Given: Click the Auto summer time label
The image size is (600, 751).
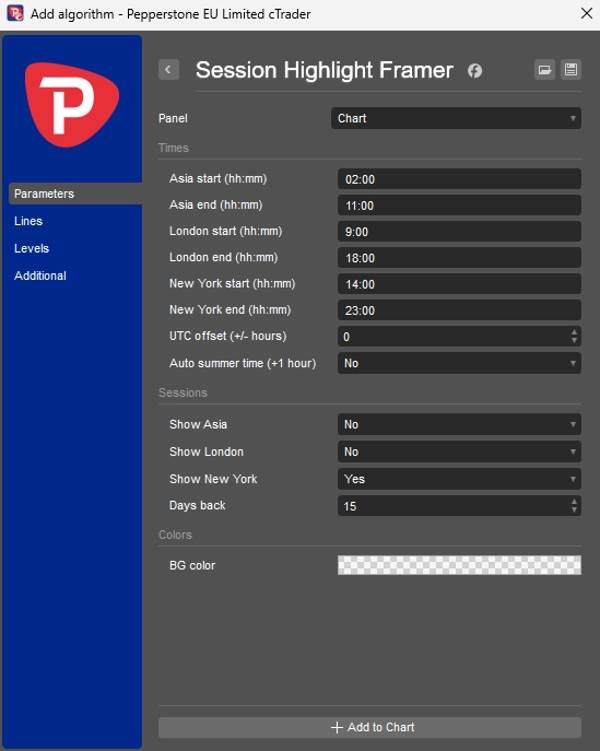Looking at the screenshot, I should [x=243, y=363].
